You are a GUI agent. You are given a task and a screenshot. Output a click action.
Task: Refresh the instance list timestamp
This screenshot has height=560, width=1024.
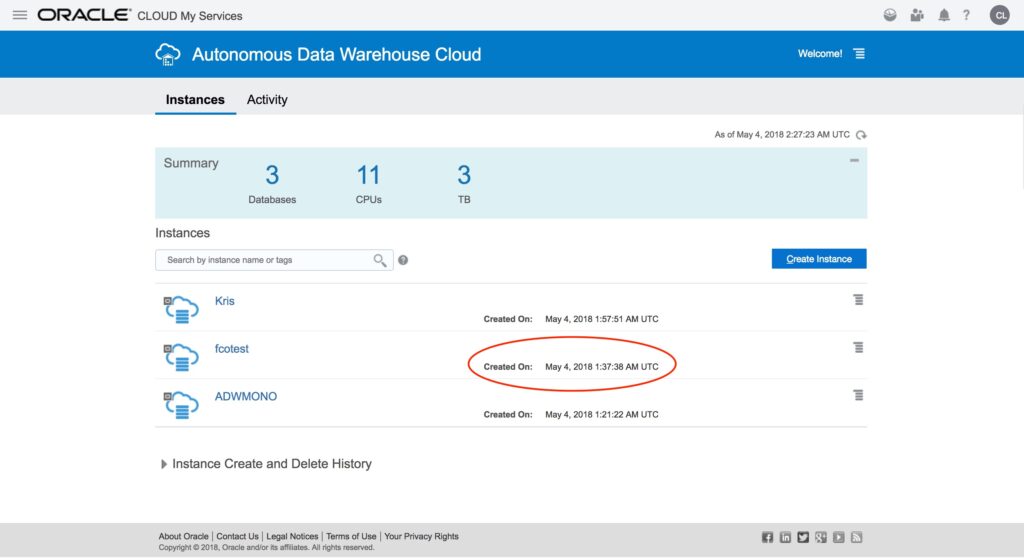point(861,135)
